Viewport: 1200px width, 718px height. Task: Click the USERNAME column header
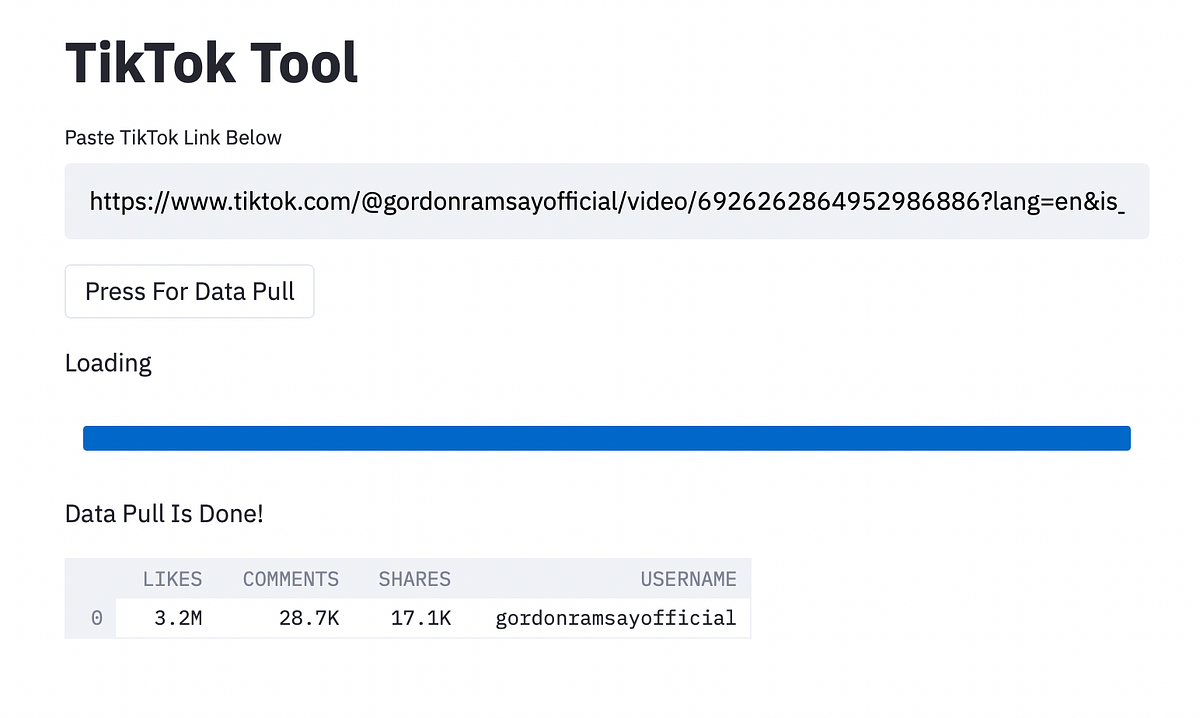[688, 579]
